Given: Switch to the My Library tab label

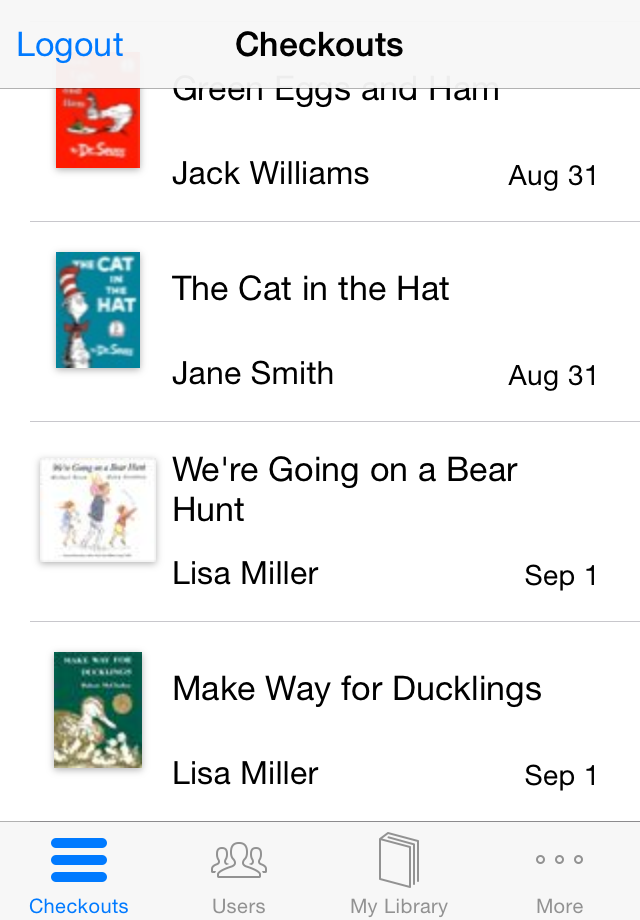Looking at the screenshot, I should click(x=399, y=907).
